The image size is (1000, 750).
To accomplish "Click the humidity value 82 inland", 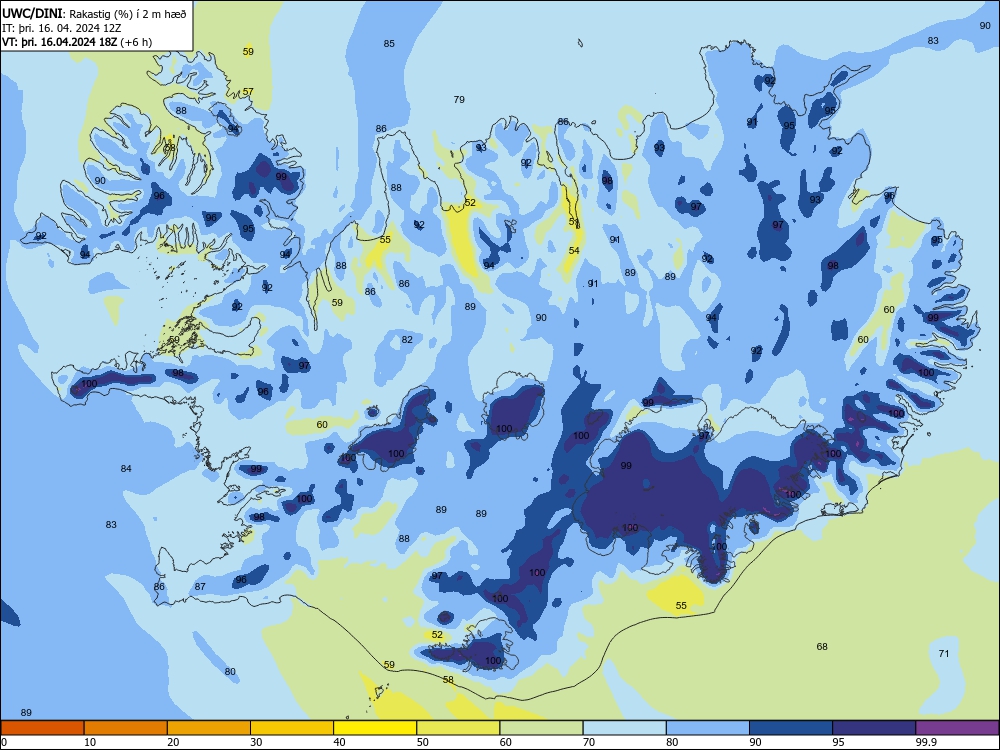I will 407,340.
